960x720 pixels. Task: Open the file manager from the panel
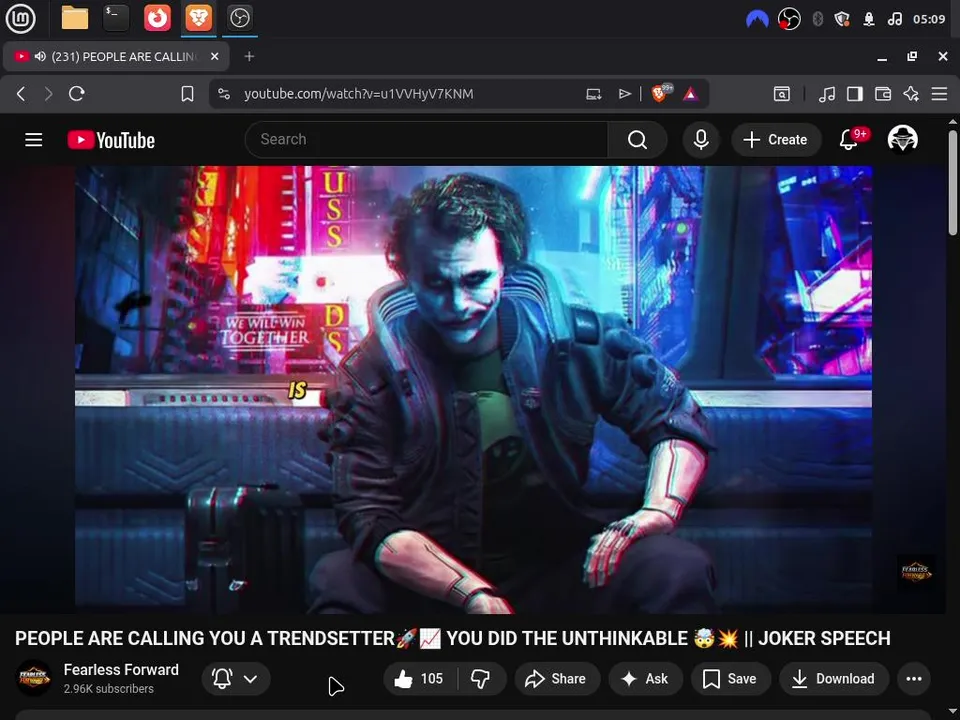tap(75, 18)
